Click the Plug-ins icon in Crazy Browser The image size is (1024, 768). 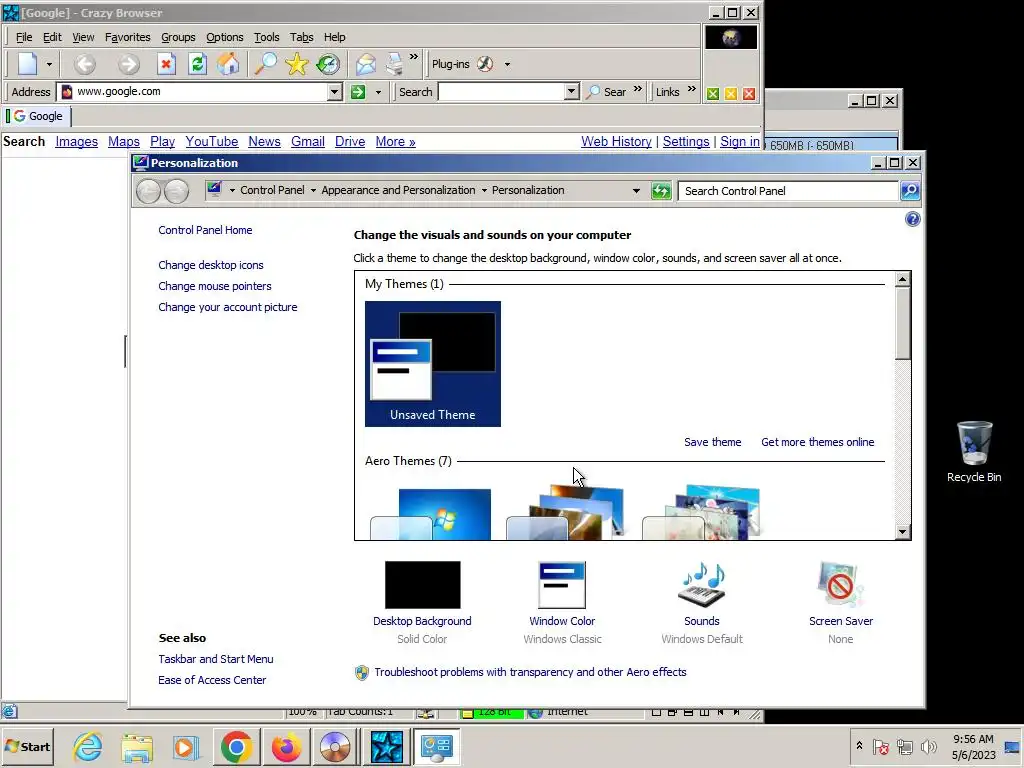(485, 64)
